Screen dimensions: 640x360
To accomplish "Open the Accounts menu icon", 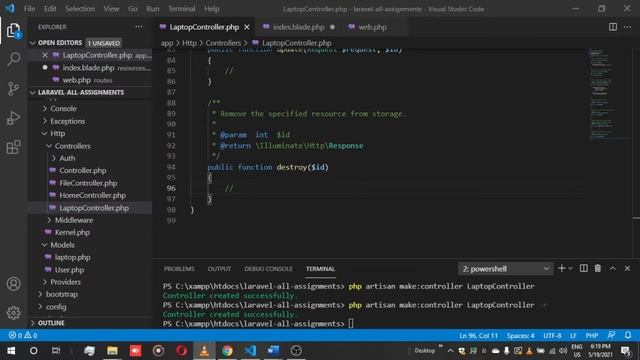I will coord(13,284).
